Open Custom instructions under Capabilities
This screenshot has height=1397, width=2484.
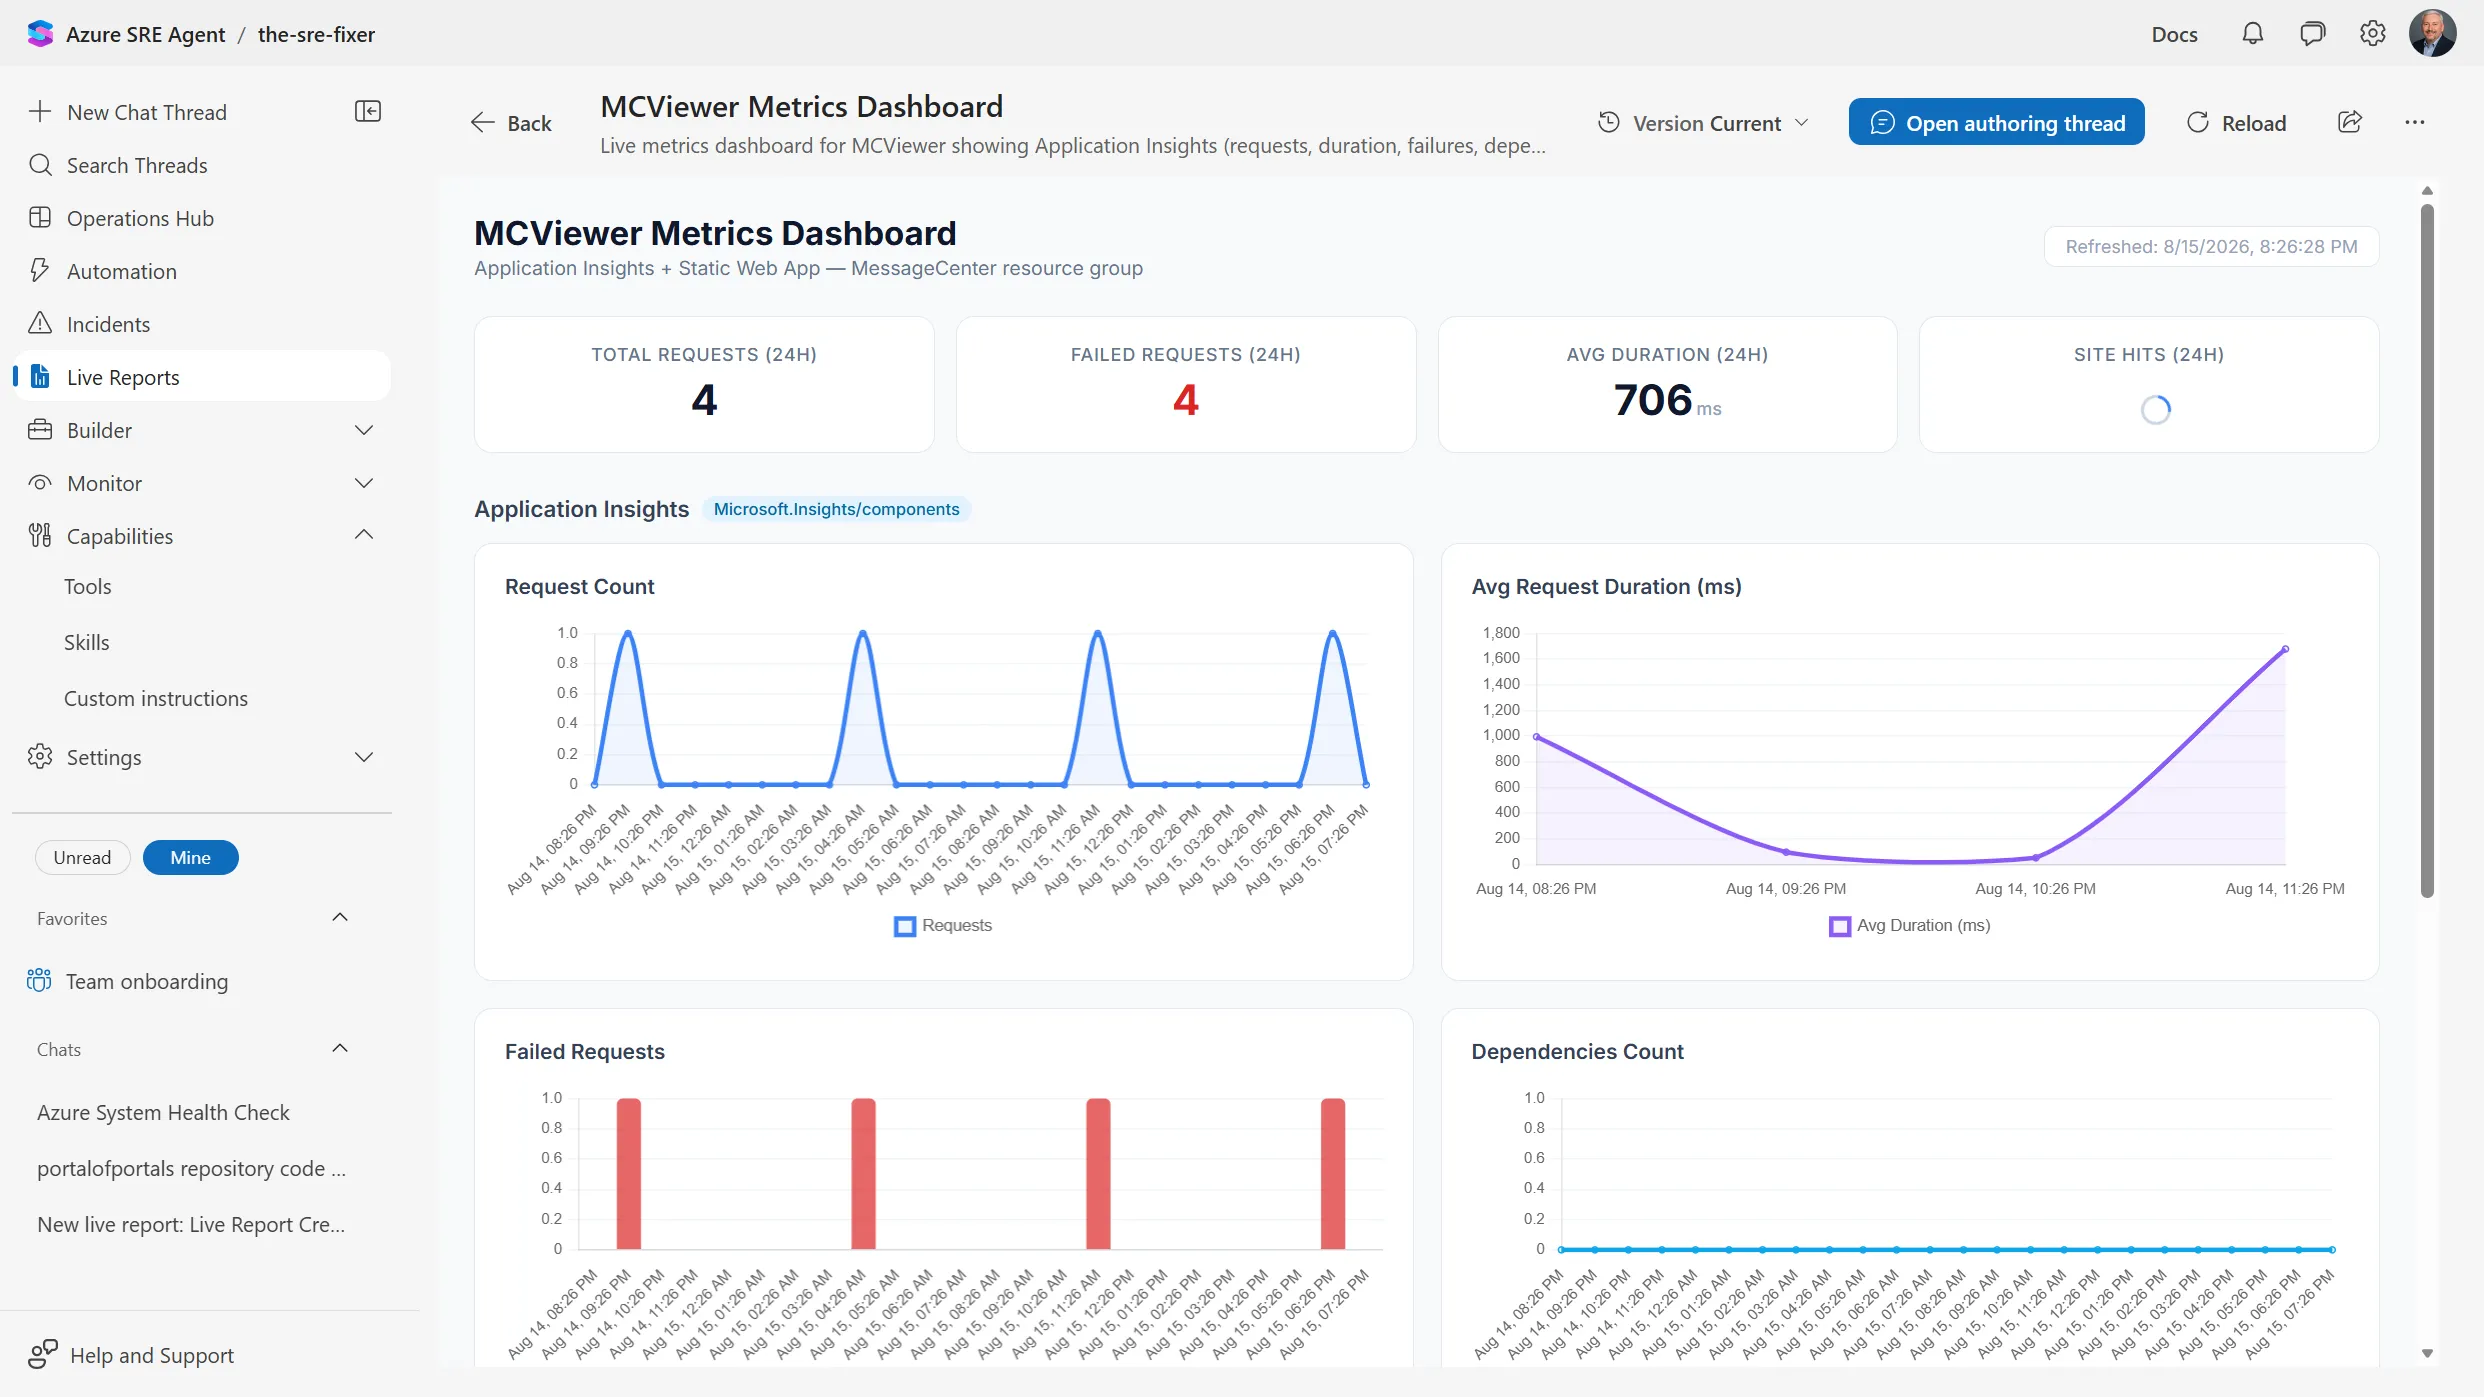(156, 698)
